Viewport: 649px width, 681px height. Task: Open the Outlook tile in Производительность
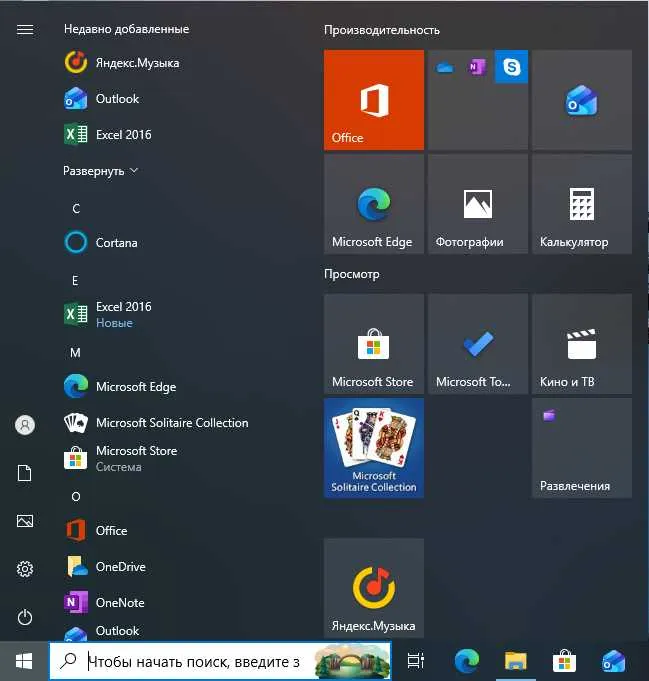pos(582,100)
